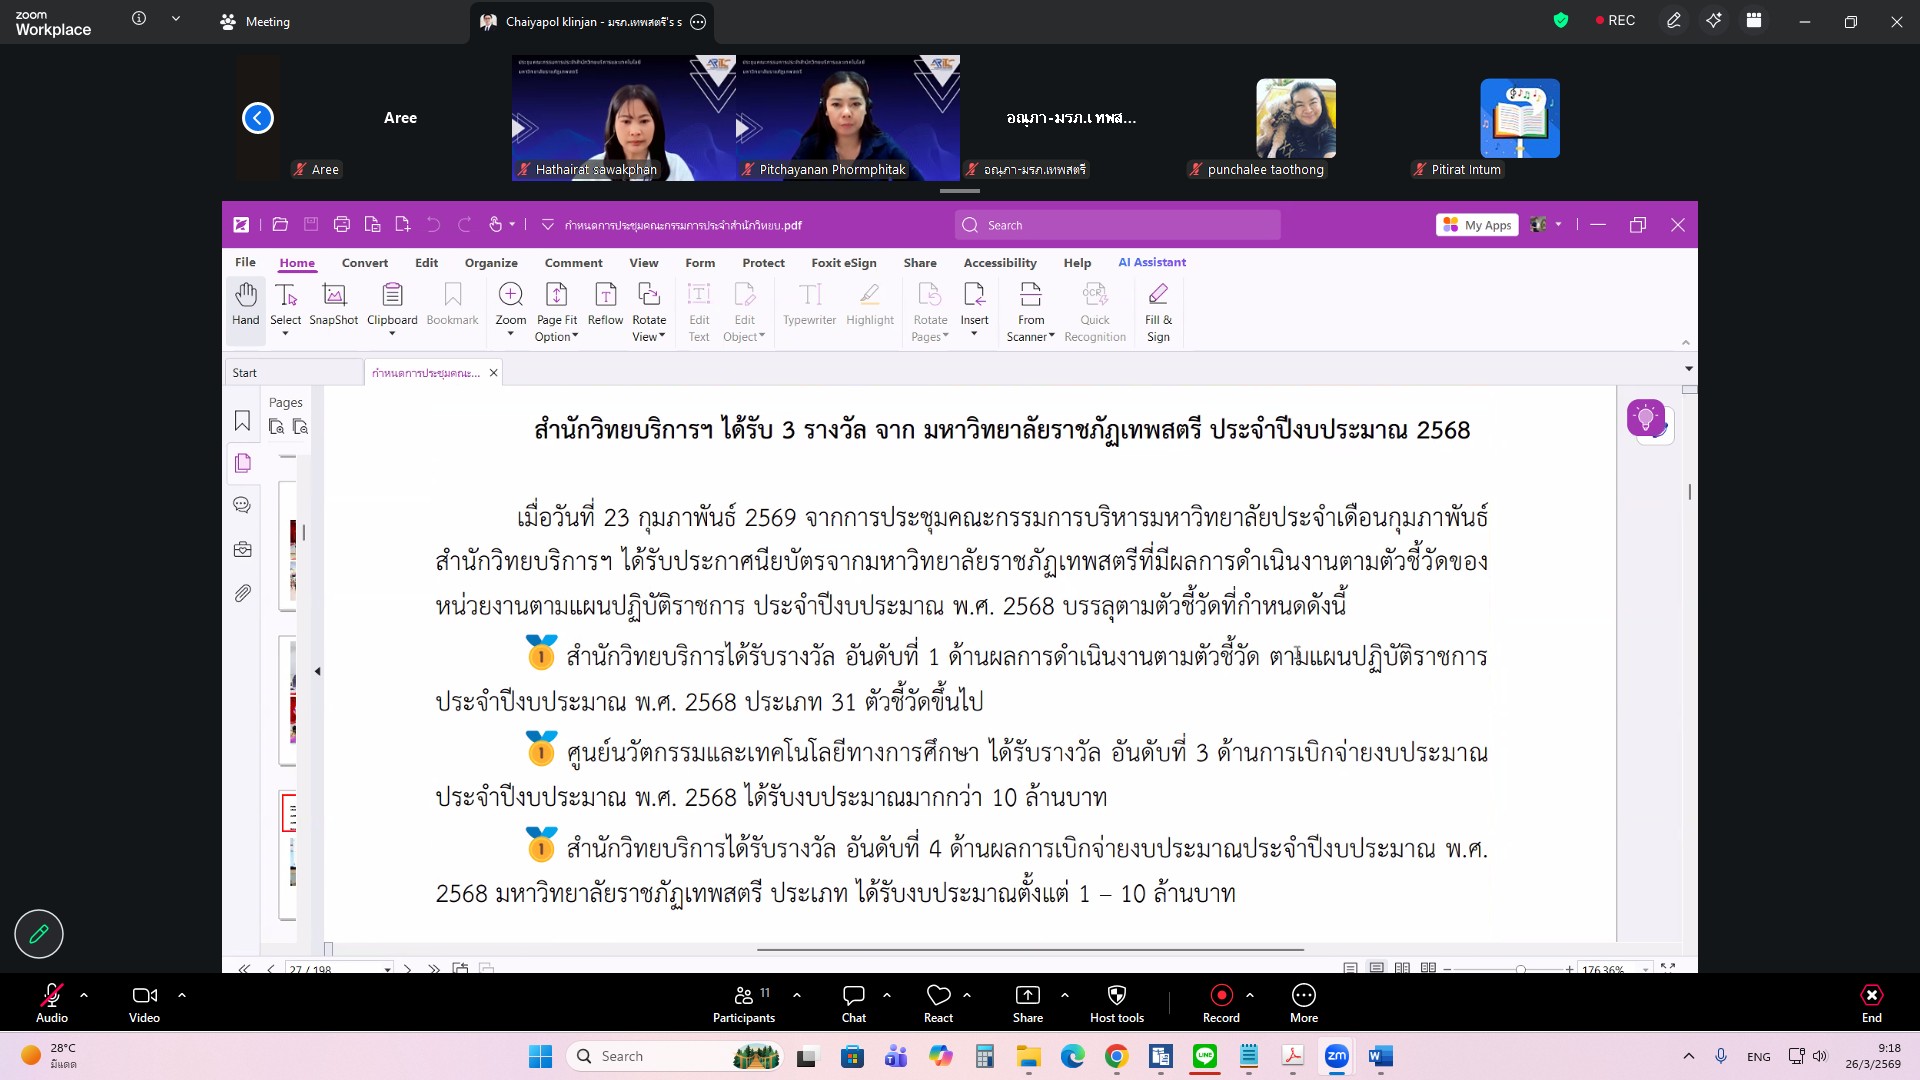Open the Protect ribbon tab
The width and height of the screenshot is (1920, 1080).
click(763, 263)
